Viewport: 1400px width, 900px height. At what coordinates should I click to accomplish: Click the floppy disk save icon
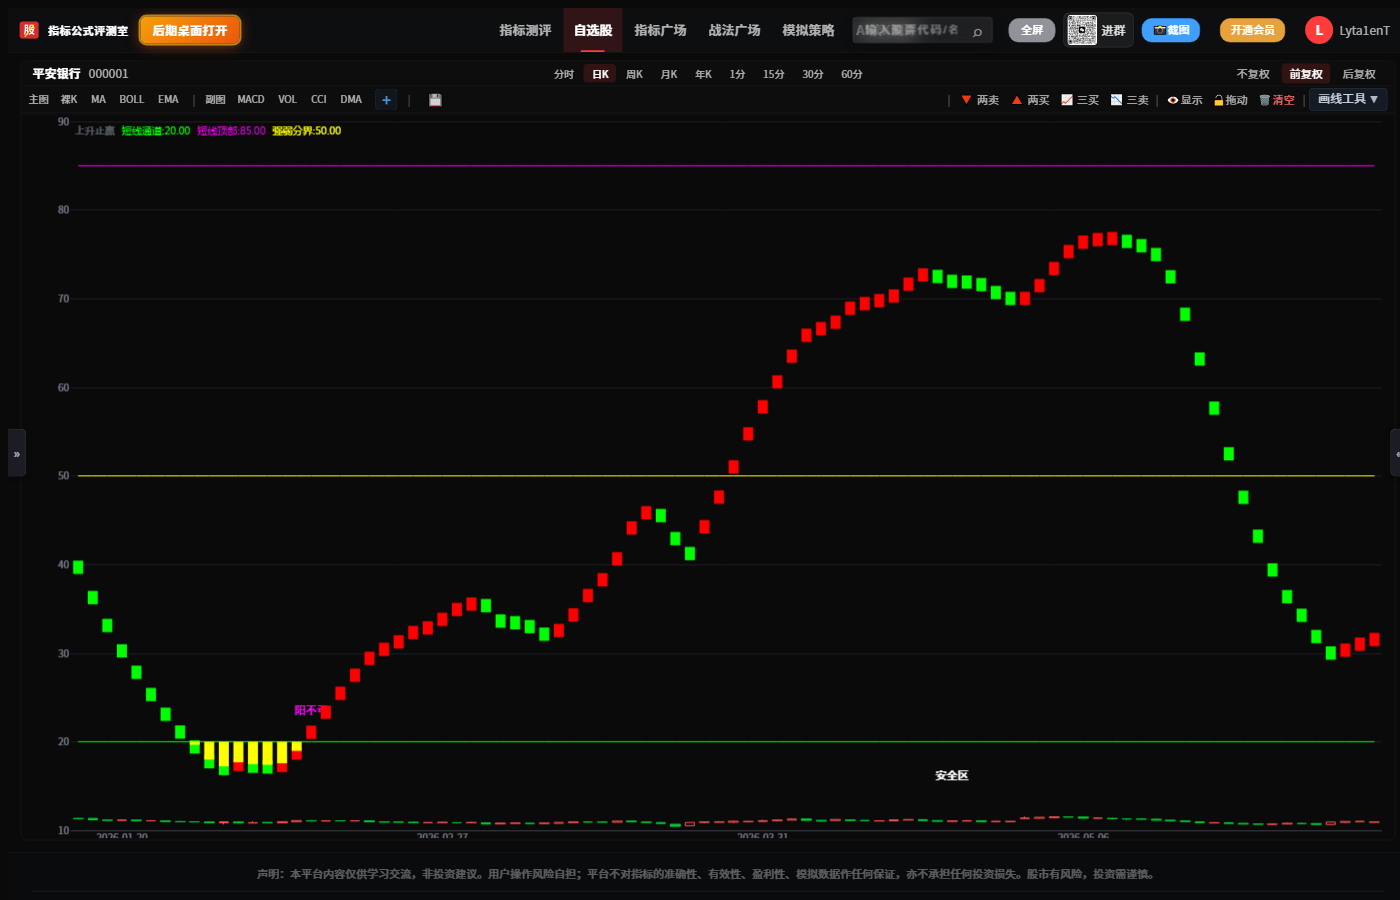(435, 100)
